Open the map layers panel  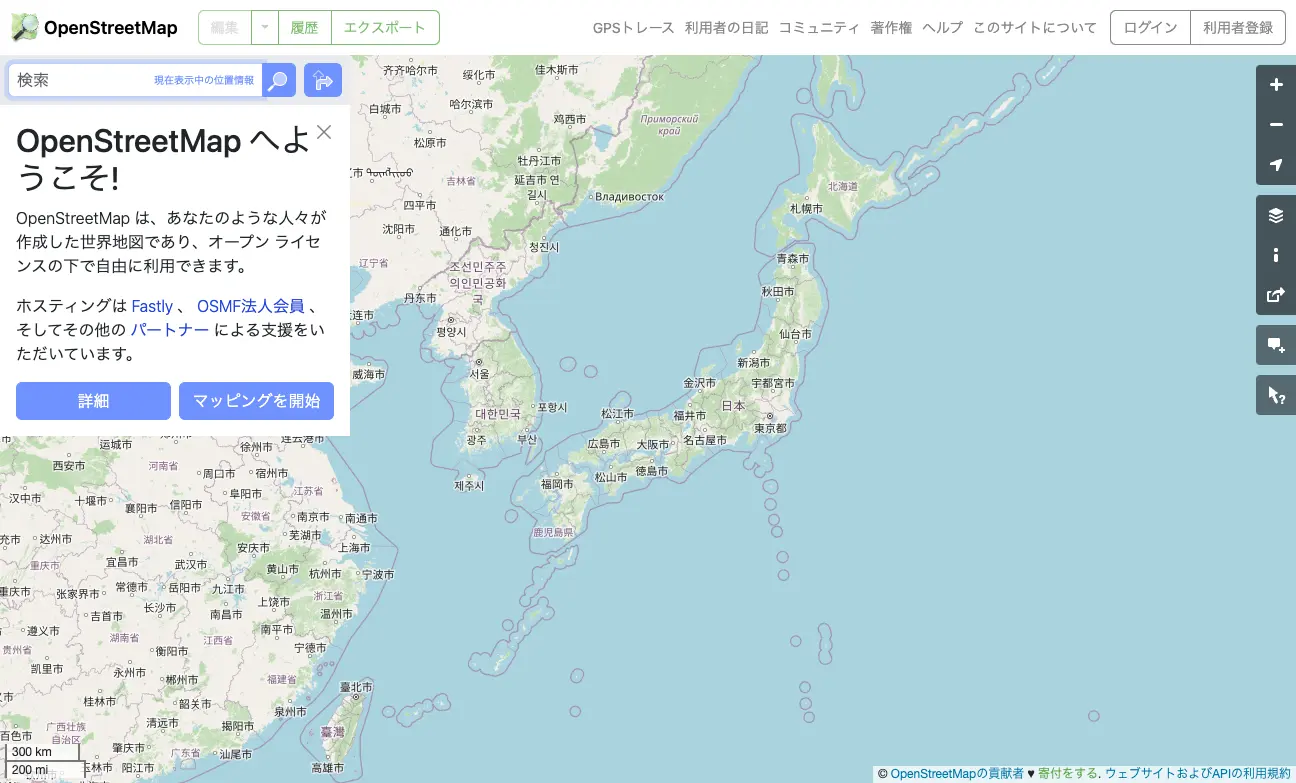coord(1275,215)
